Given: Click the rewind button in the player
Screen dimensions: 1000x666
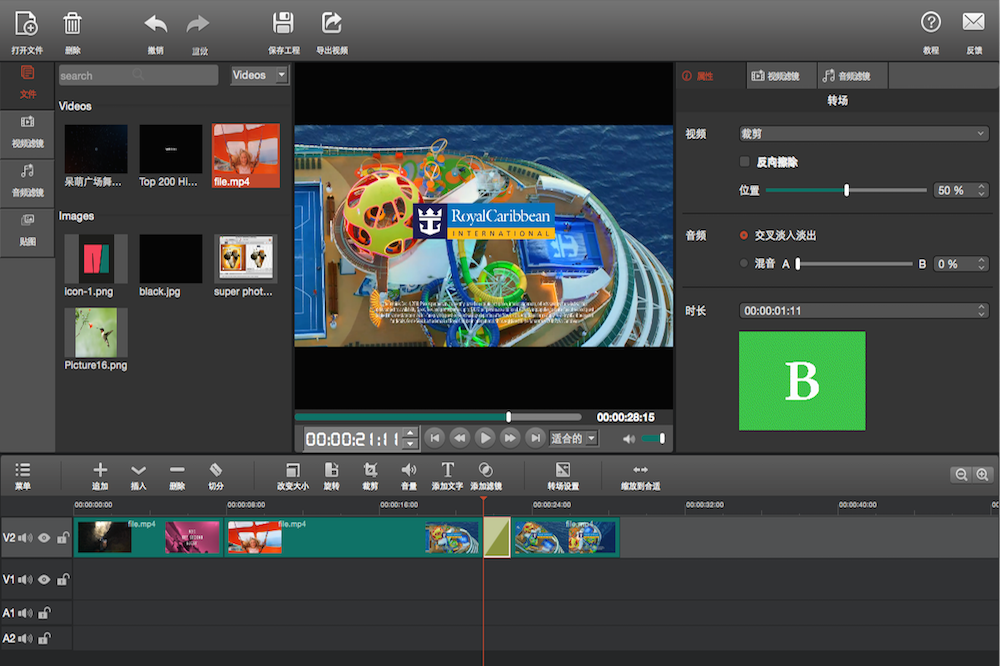Looking at the screenshot, I should pyautogui.click(x=460, y=438).
